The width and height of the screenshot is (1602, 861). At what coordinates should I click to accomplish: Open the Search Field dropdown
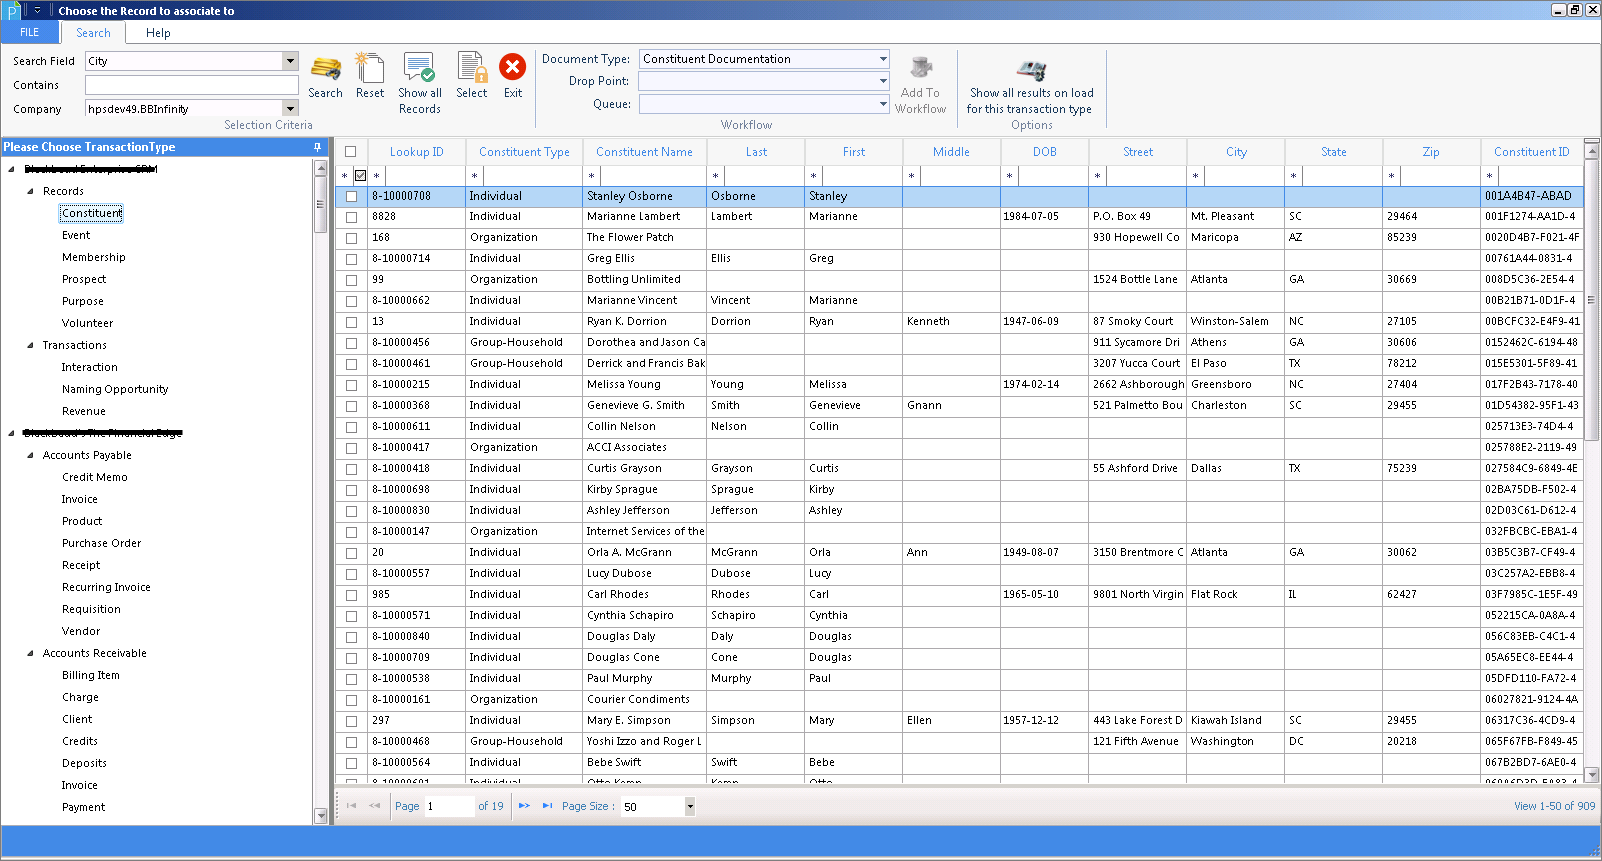click(290, 61)
